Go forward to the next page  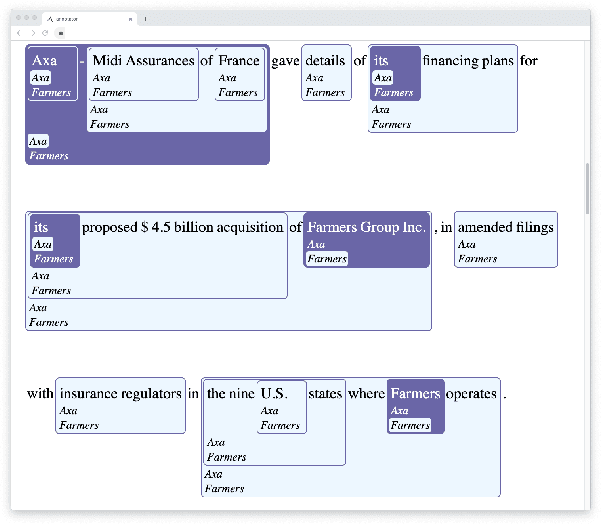click(32, 33)
